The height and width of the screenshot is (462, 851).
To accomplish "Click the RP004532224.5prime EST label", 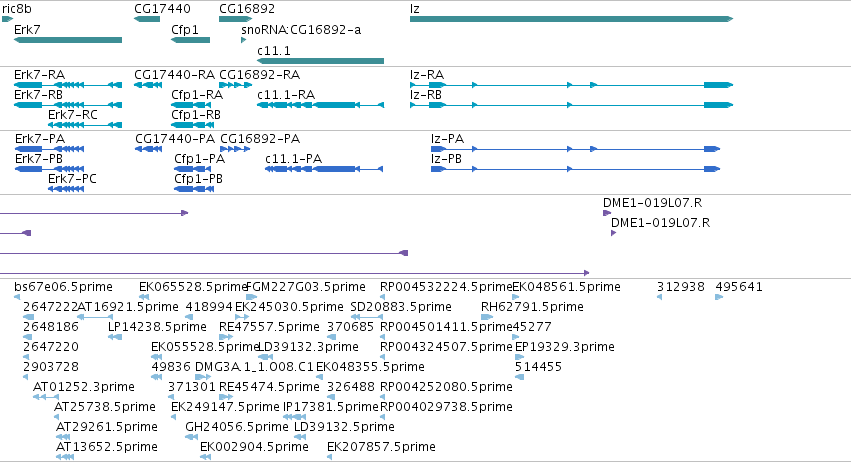I will pos(446,287).
